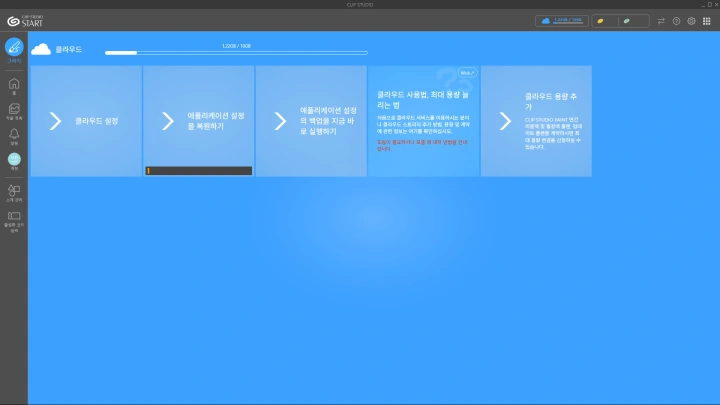720x405 pixels.
Task: Open the notifications bell (알림)
Action: point(14,134)
